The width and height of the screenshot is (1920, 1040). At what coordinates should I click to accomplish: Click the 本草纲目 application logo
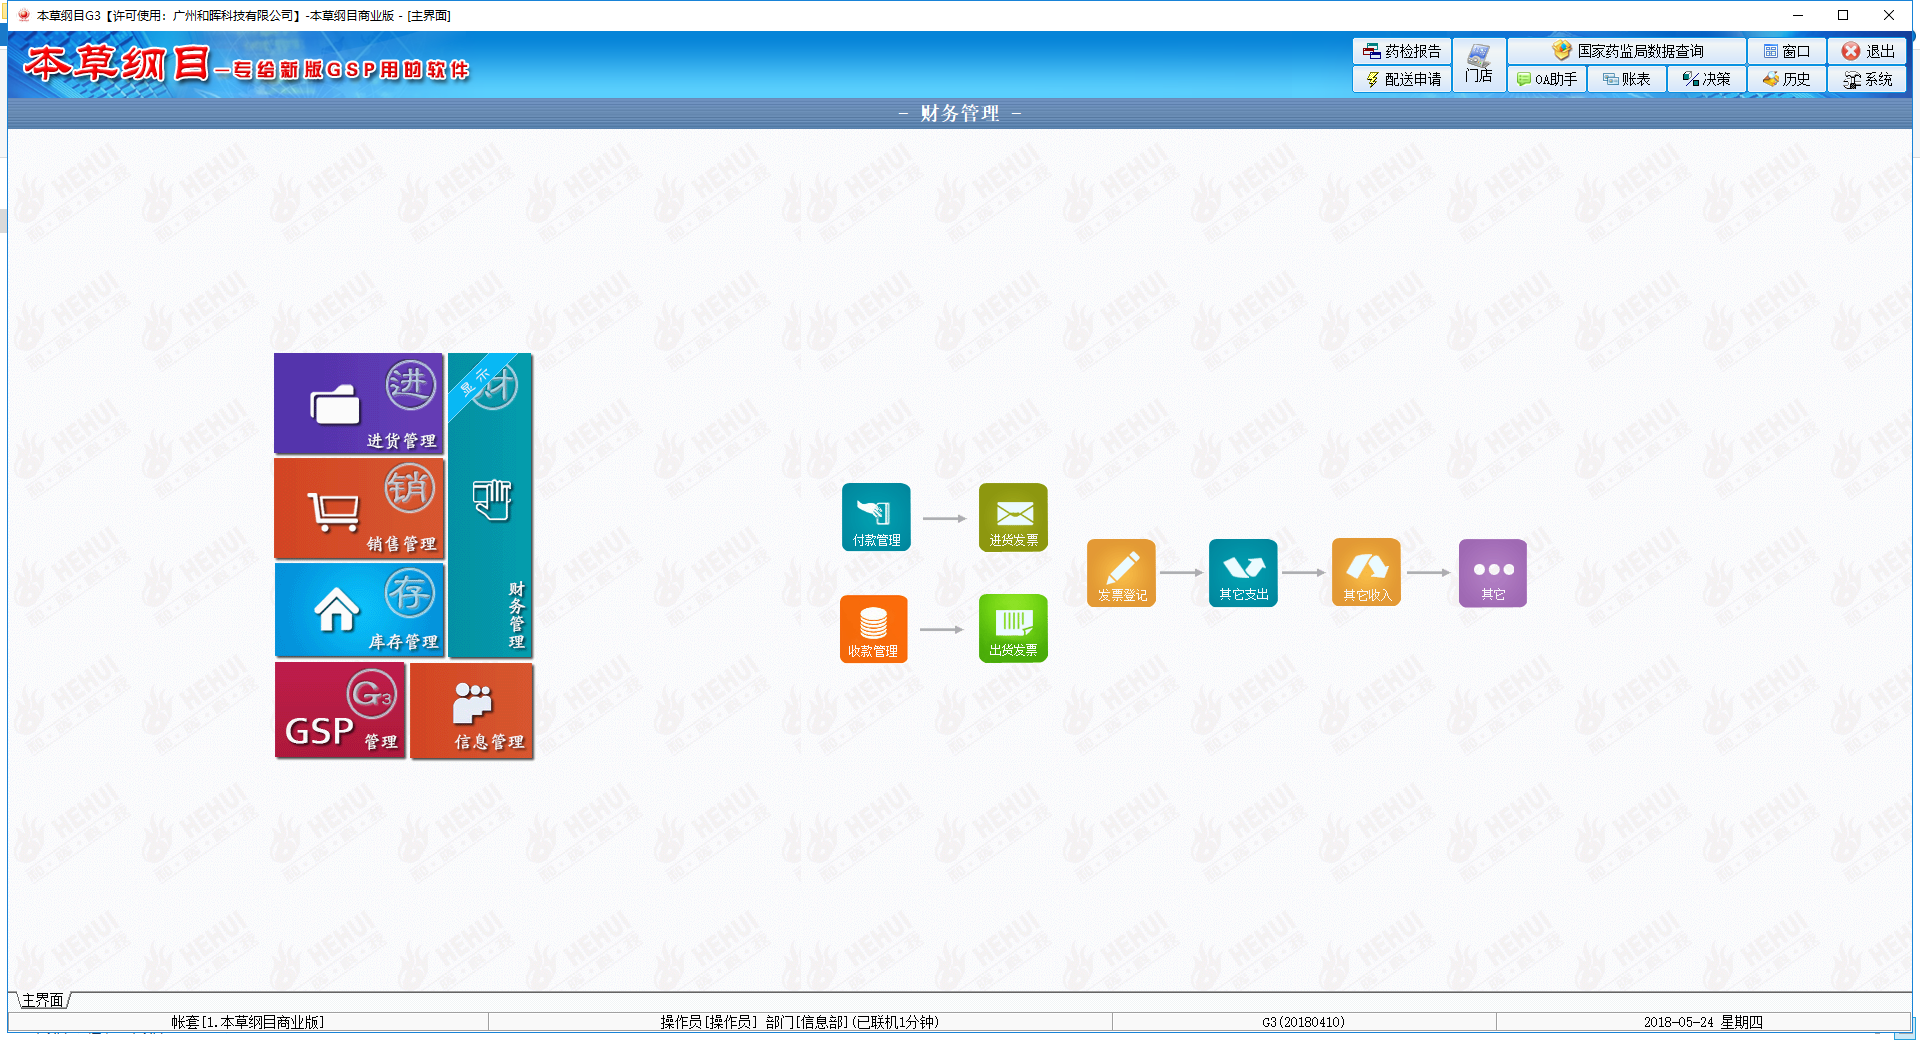(x=246, y=65)
